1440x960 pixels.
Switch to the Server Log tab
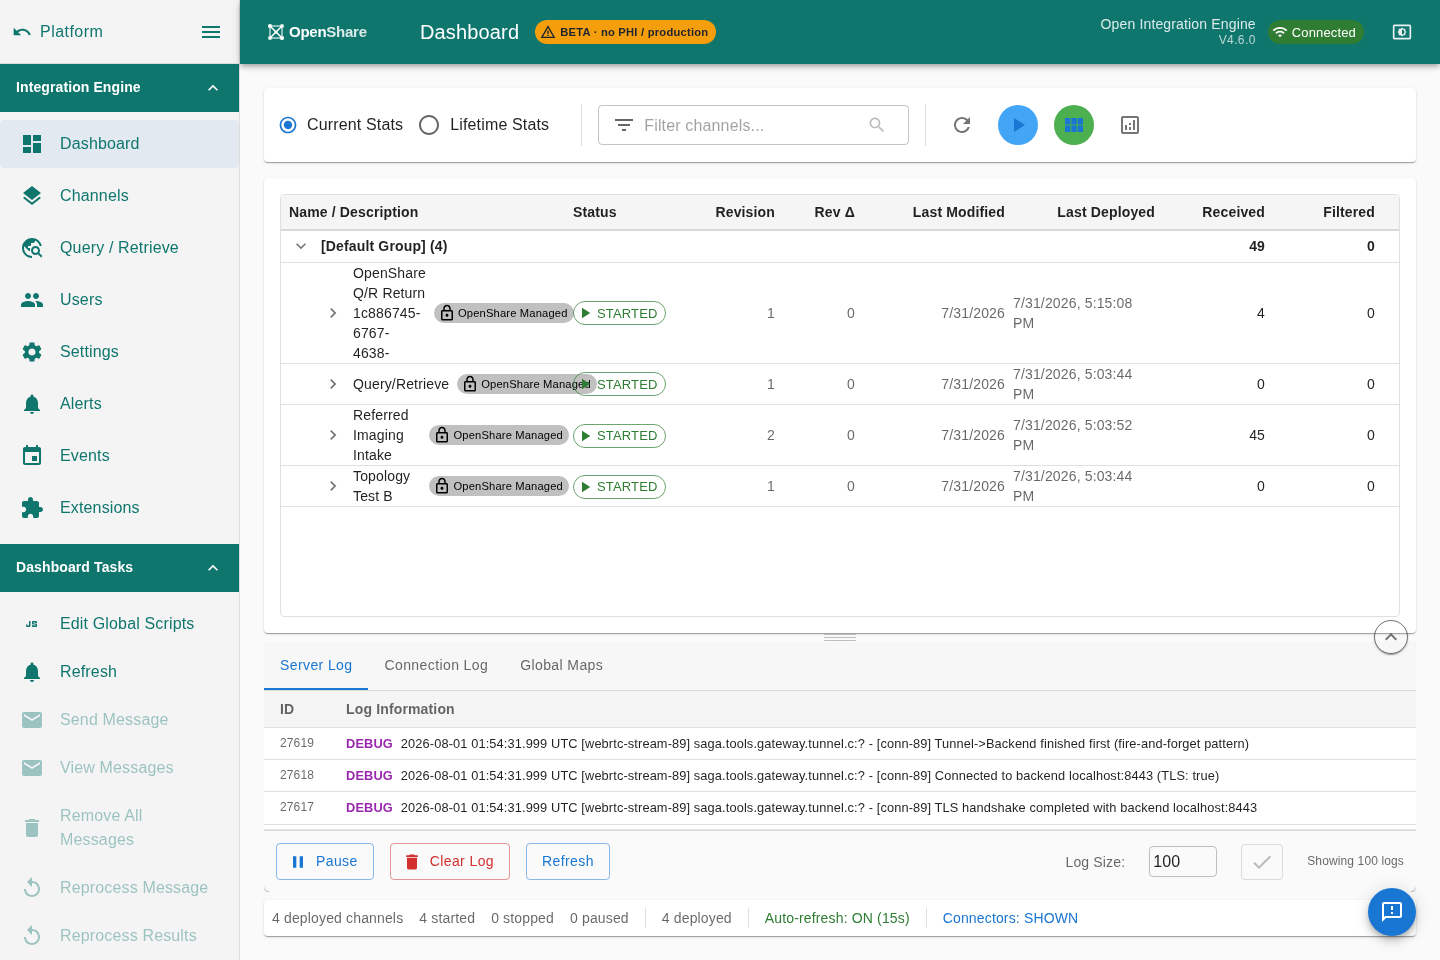click(x=316, y=666)
